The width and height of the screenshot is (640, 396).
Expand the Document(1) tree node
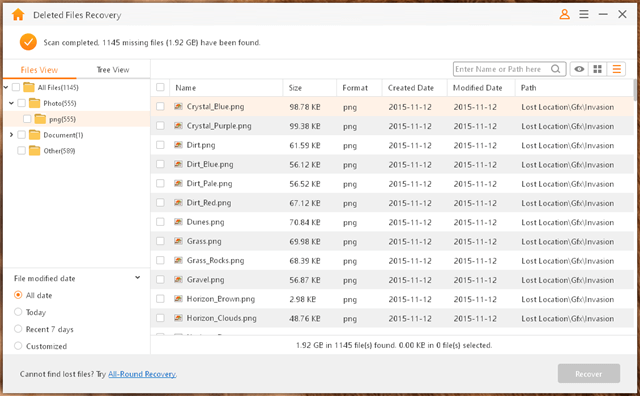[11, 135]
